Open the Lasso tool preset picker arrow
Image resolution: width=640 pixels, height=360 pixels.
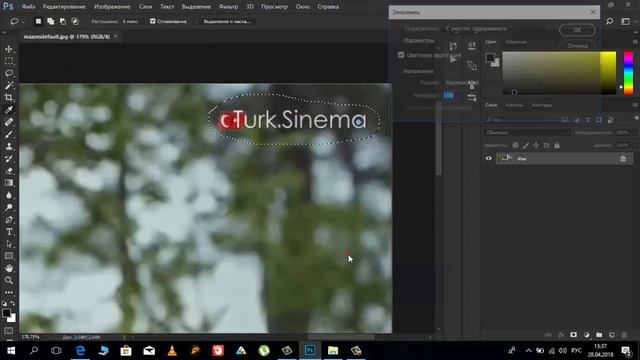click(x=23, y=21)
